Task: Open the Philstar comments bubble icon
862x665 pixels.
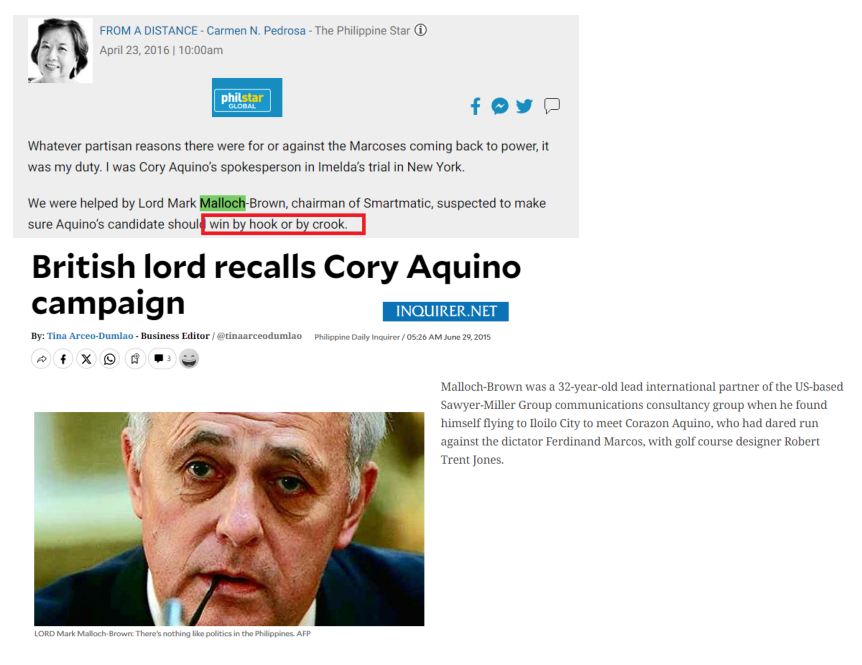Action: (552, 106)
